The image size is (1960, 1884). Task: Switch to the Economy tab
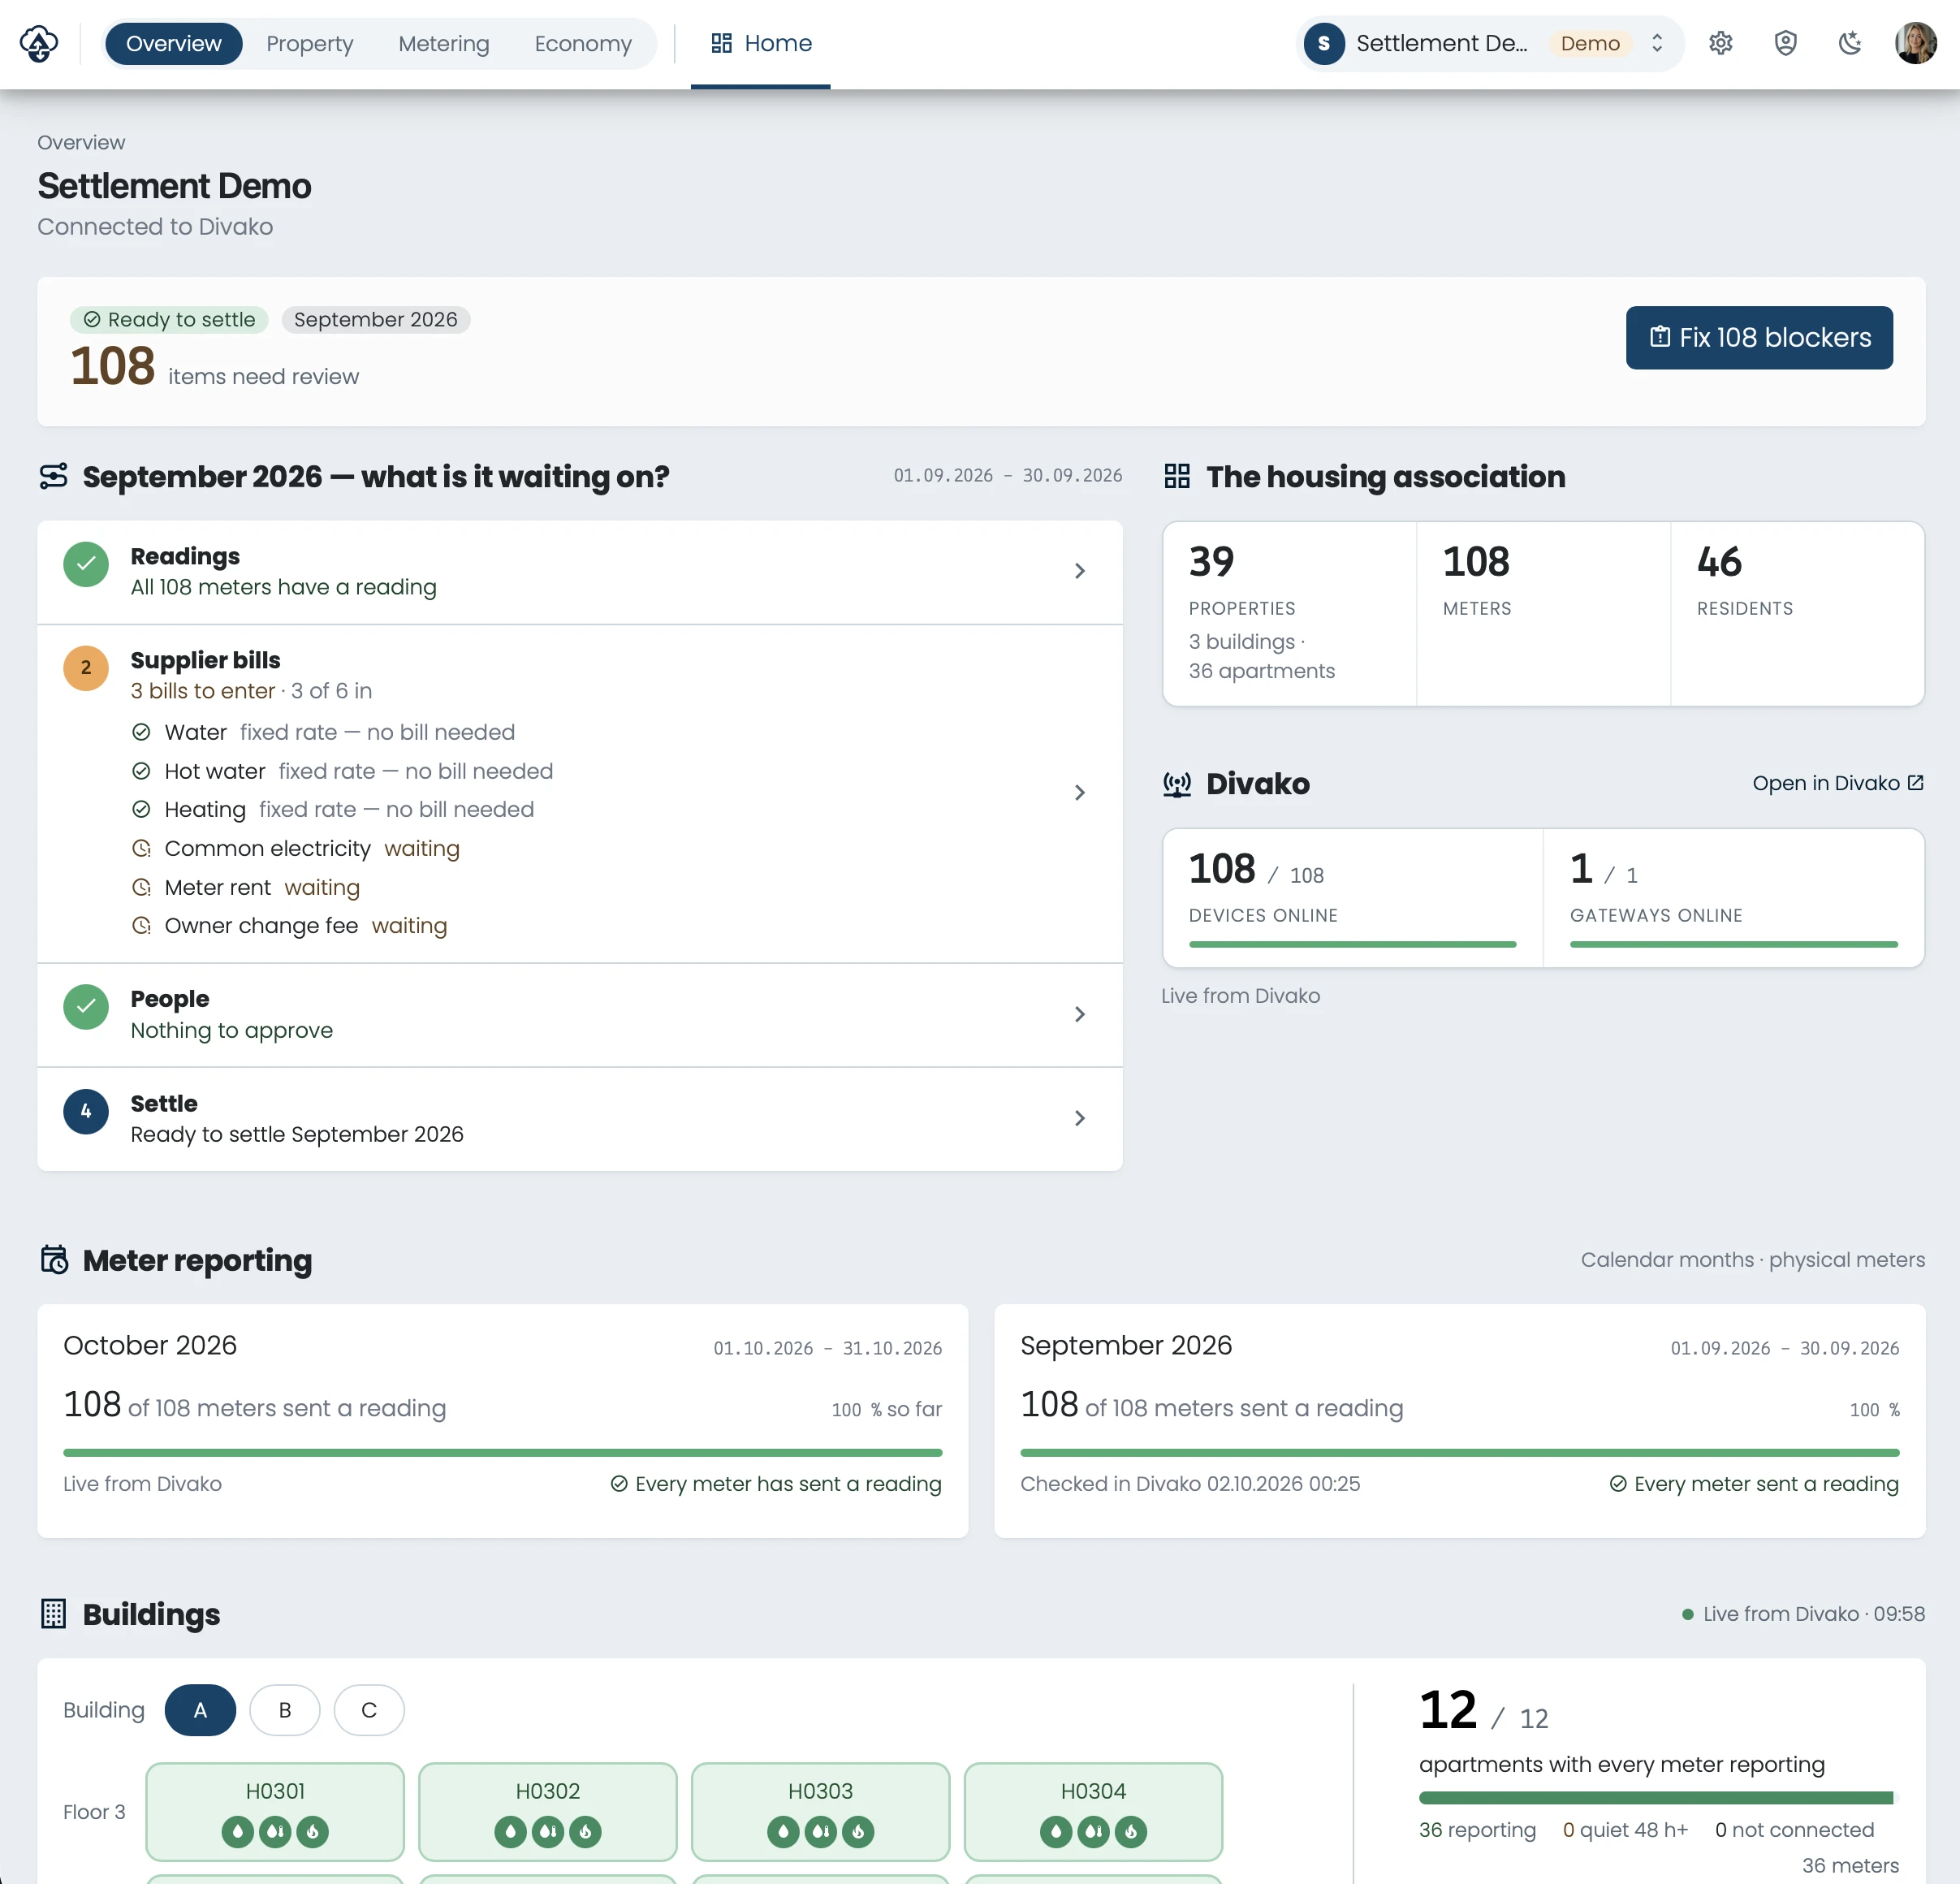click(x=583, y=43)
